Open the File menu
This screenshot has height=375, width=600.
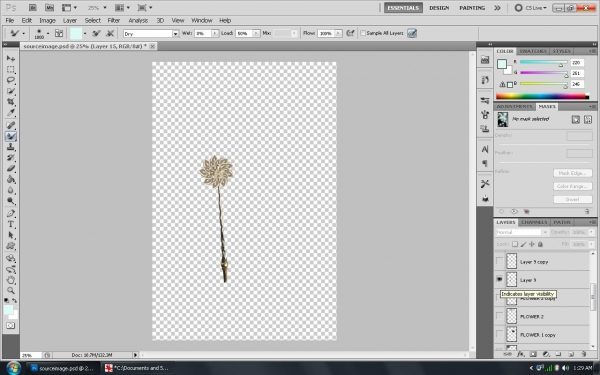[x=10, y=20]
